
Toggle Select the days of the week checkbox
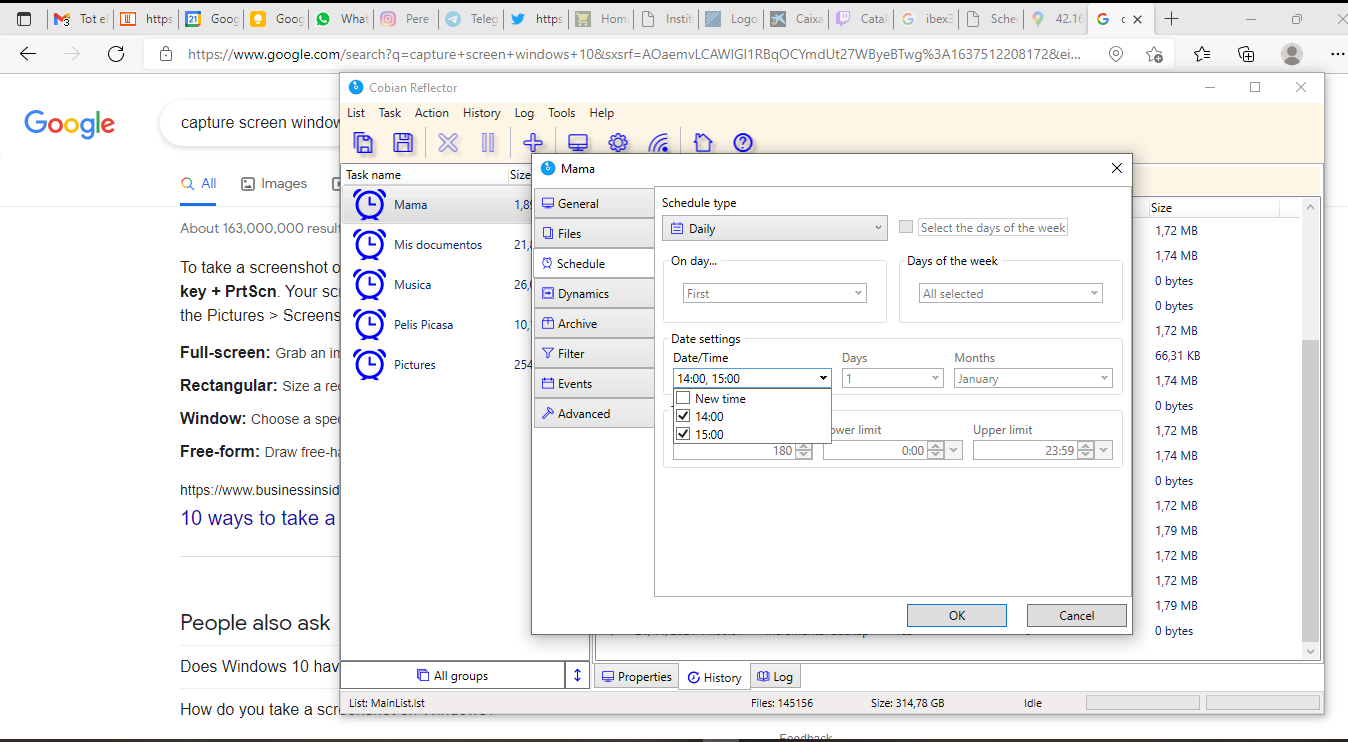[906, 227]
